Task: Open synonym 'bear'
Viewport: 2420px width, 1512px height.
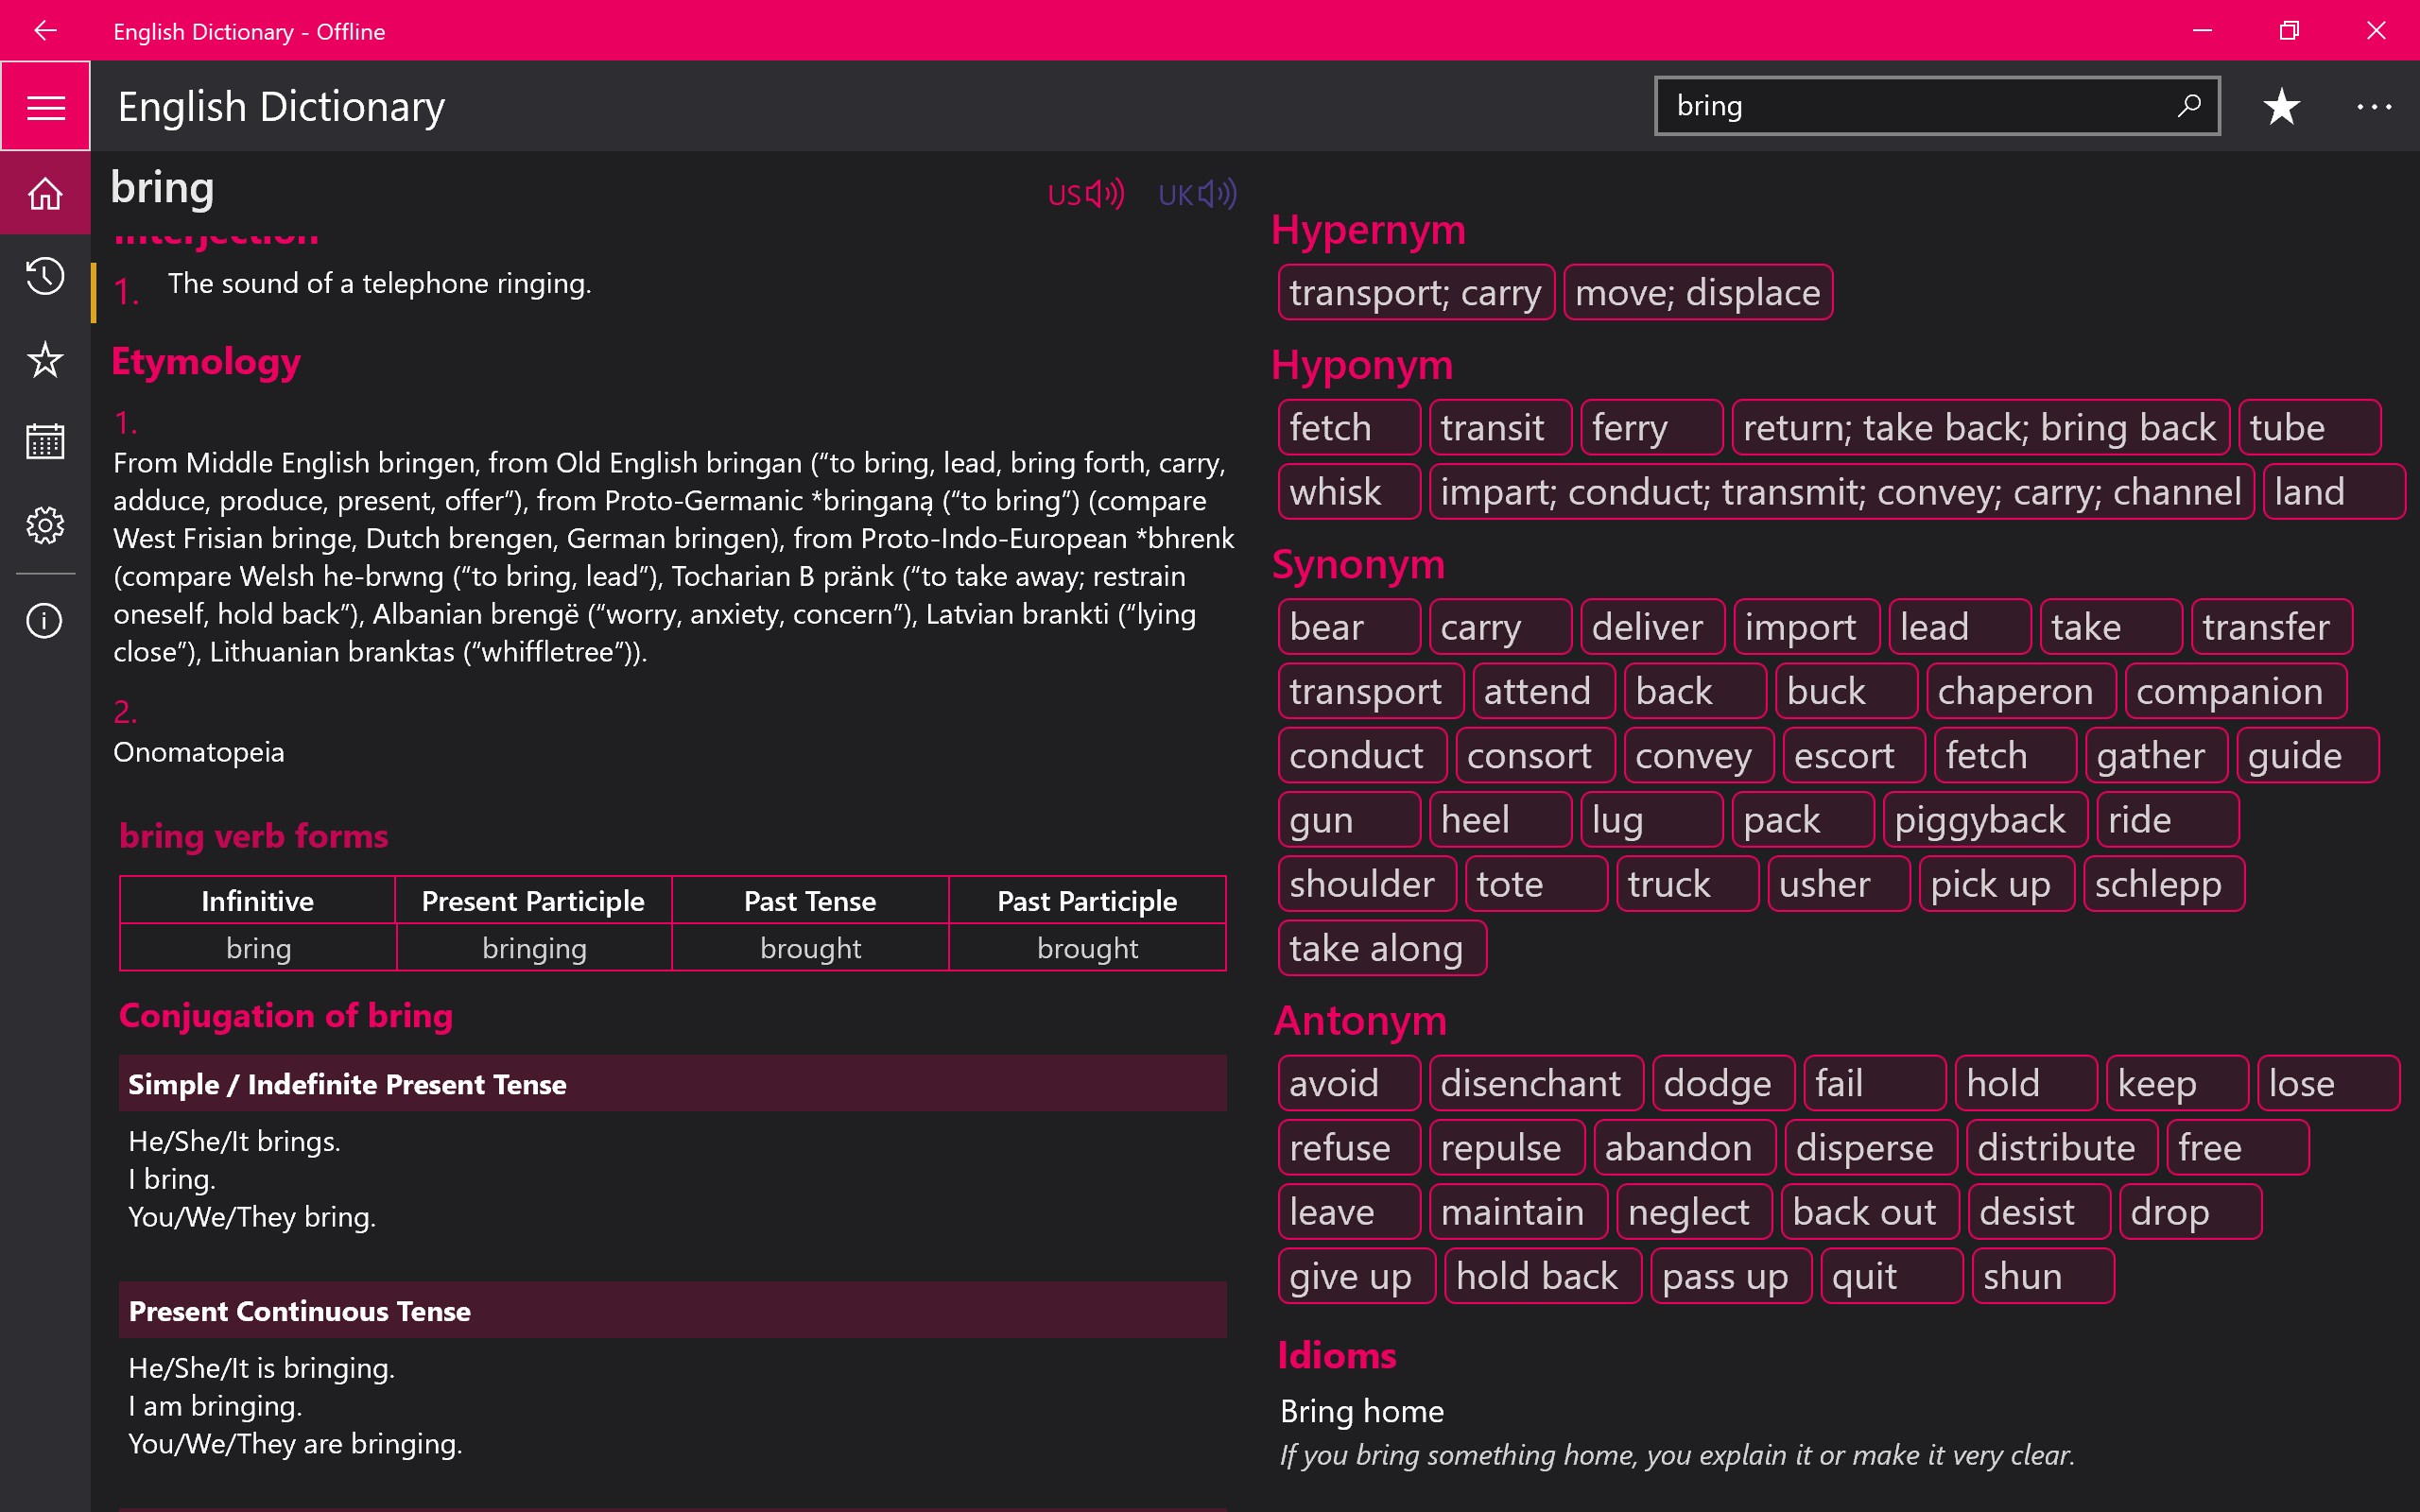Action: click(1349, 627)
